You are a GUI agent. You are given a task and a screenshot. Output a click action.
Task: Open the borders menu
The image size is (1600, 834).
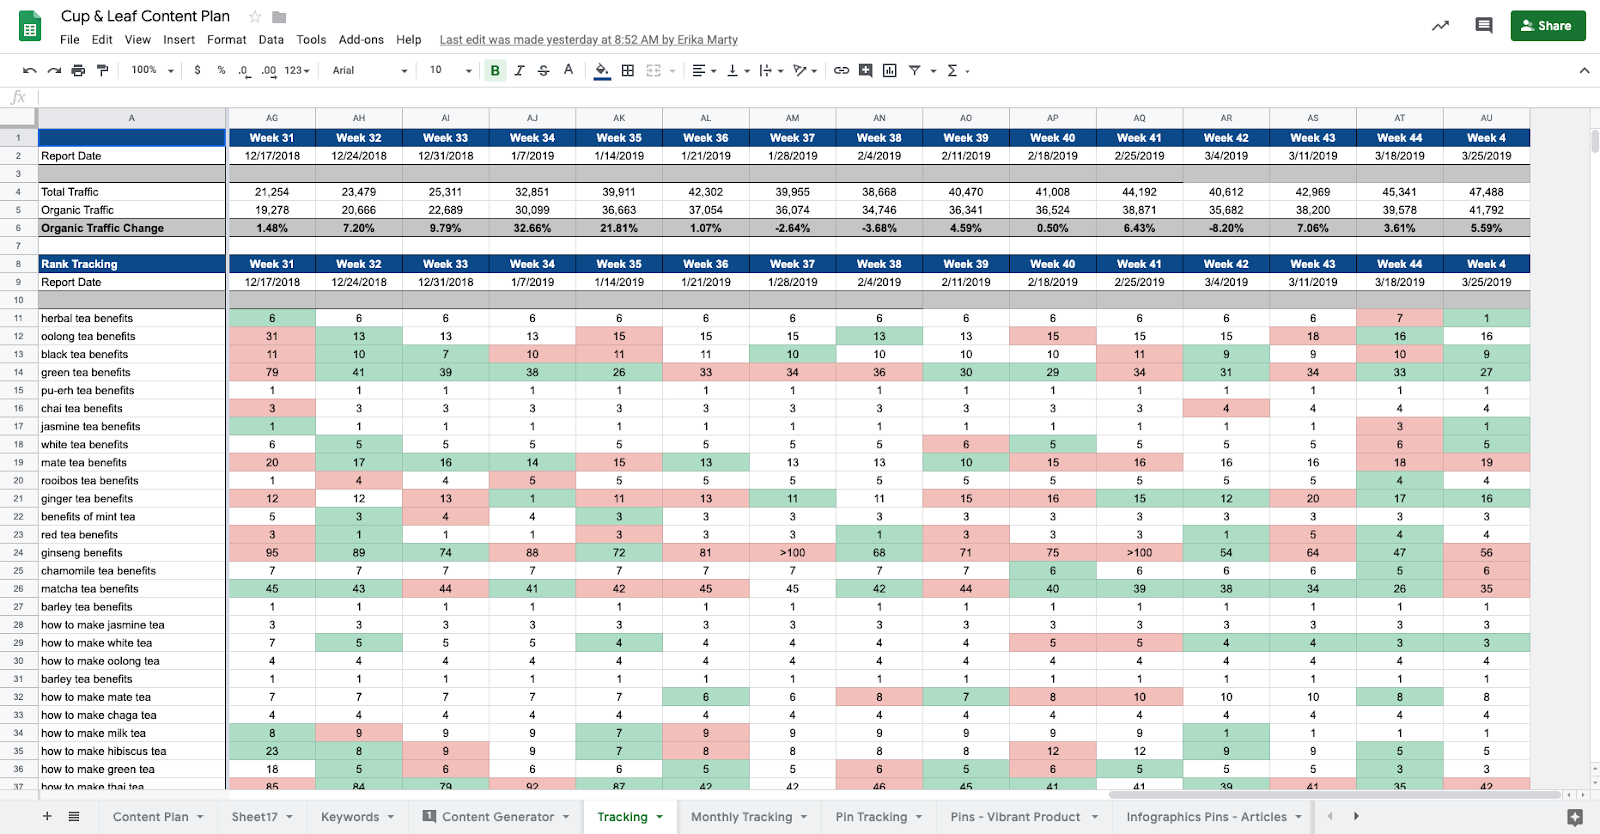click(x=628, y=71)
